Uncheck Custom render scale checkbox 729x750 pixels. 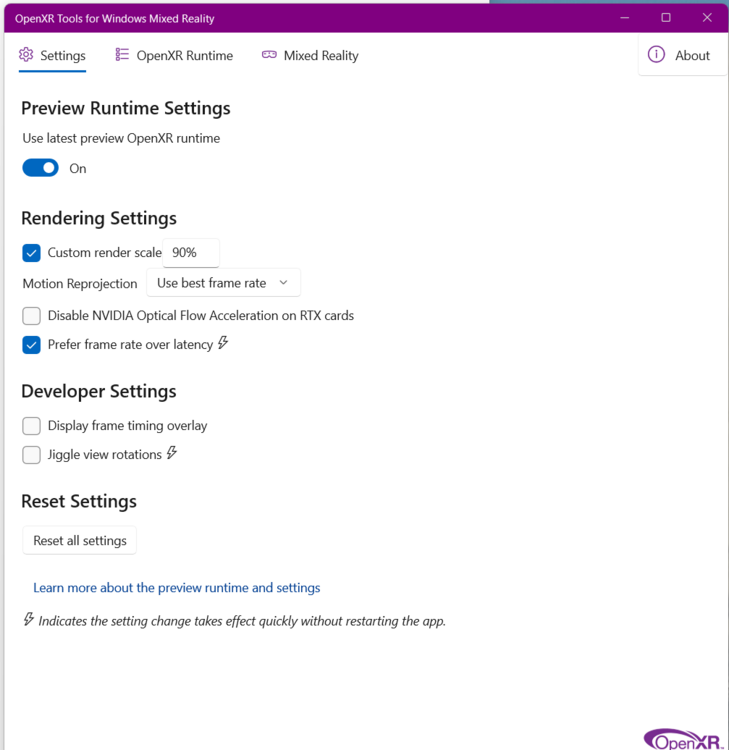tap(32, 253)
